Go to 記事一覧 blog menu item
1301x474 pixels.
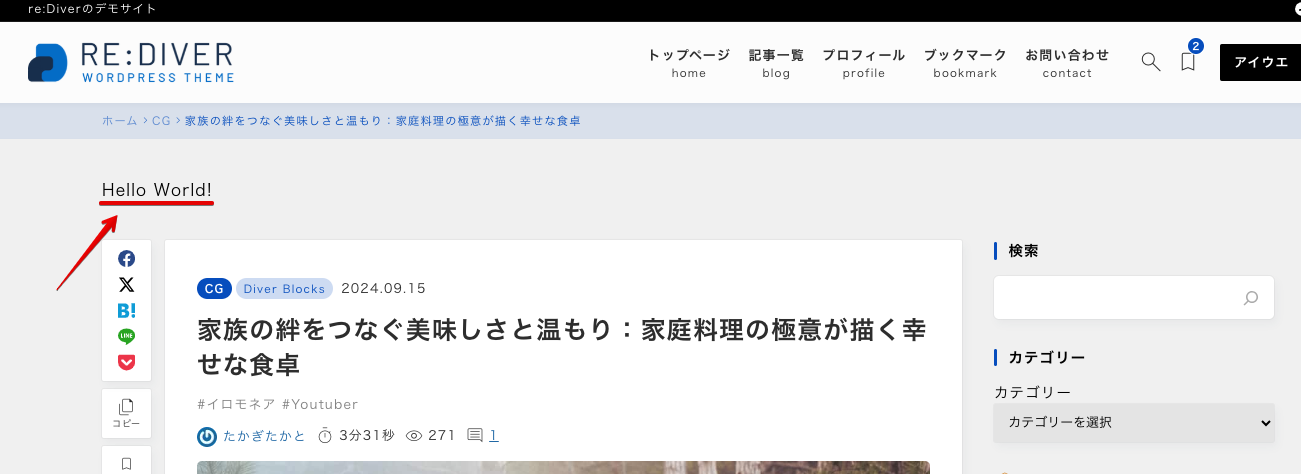776,62
